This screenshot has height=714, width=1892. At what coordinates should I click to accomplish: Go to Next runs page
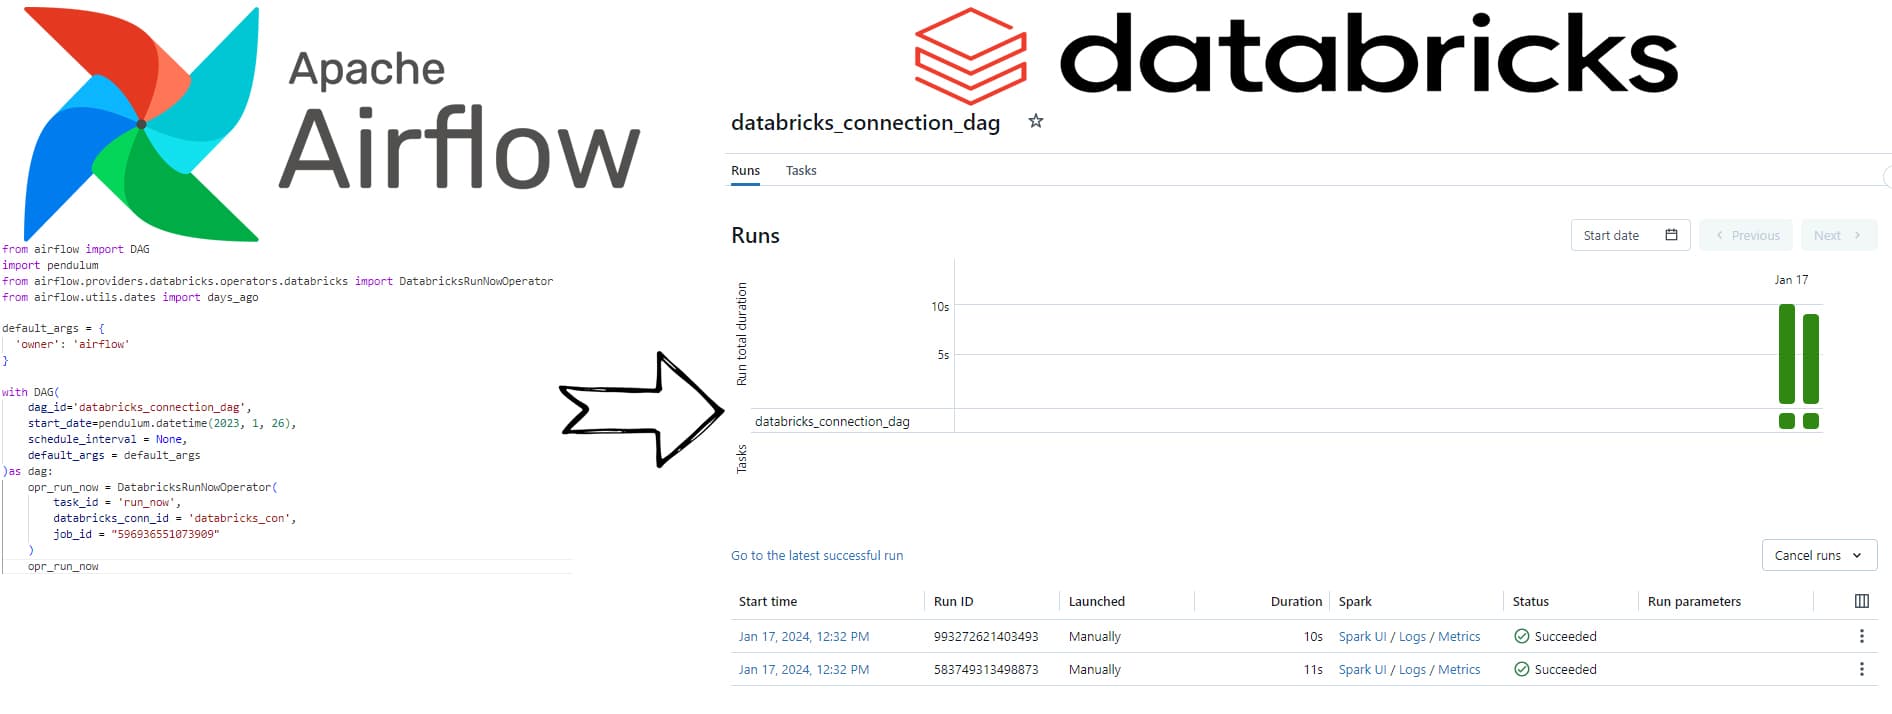[1839, 235]
